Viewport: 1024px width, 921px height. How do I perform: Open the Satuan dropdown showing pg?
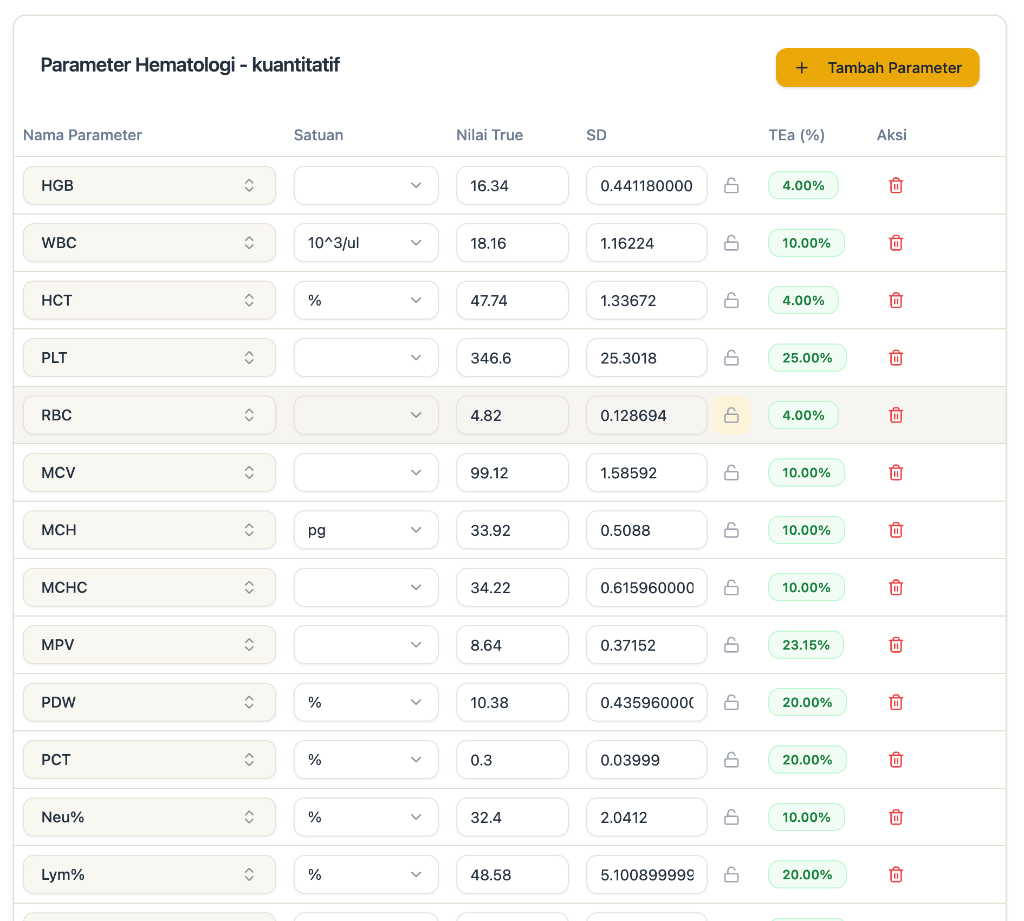coord(366,530)
